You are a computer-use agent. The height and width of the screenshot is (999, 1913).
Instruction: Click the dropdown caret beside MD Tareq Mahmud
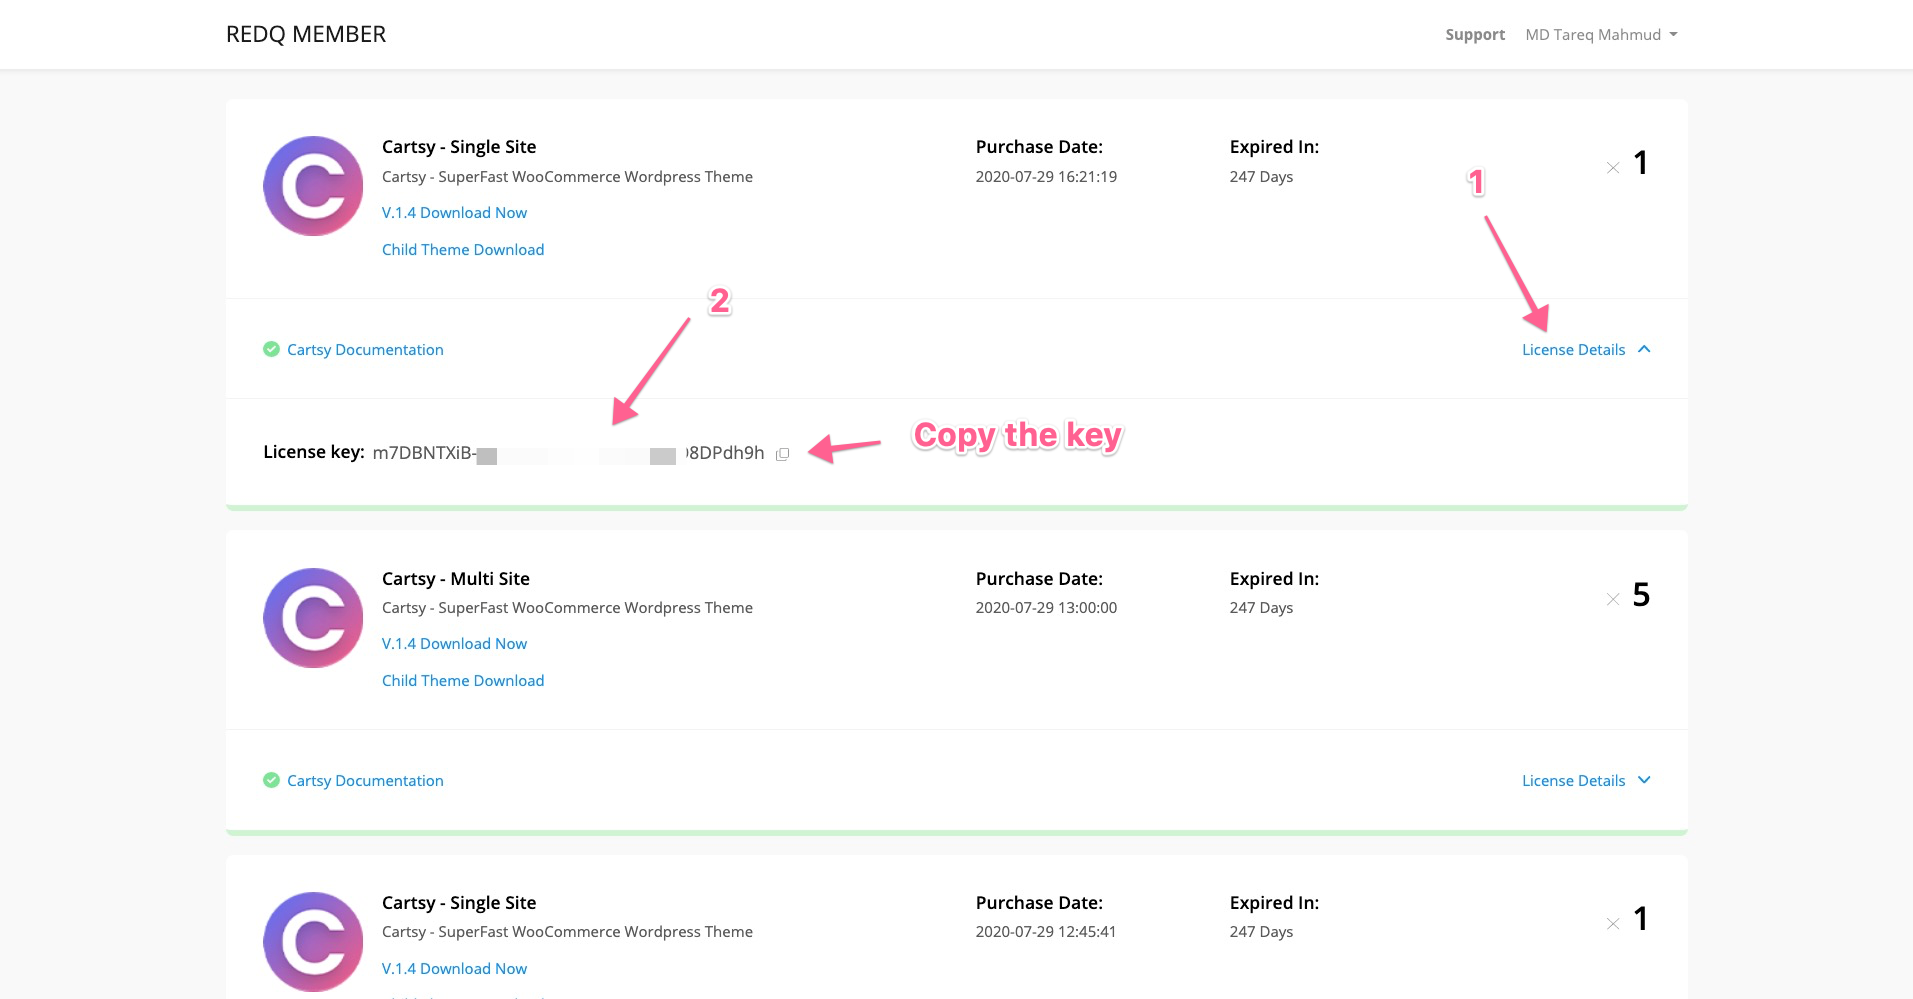(1673, 35)
